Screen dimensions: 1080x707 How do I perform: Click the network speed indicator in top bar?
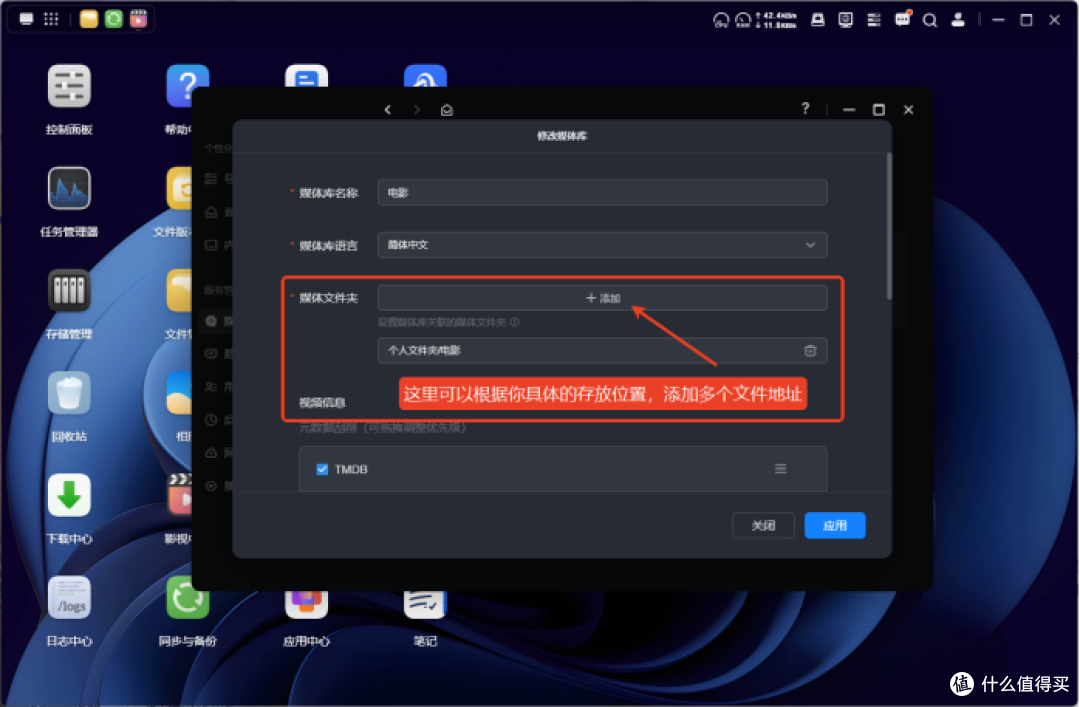tap(776, 20)
